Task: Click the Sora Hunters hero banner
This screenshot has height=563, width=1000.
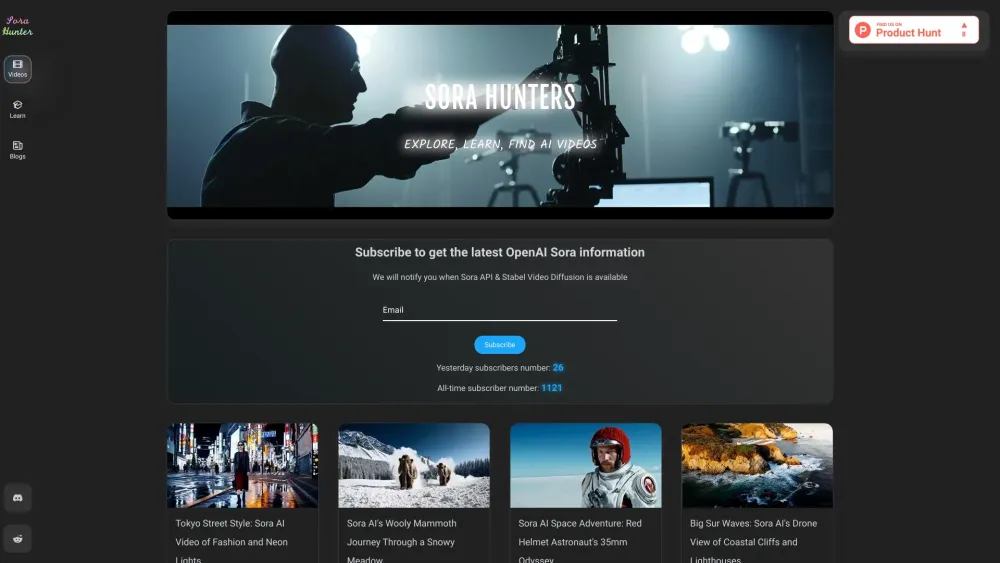Action: tap(500, 115)
